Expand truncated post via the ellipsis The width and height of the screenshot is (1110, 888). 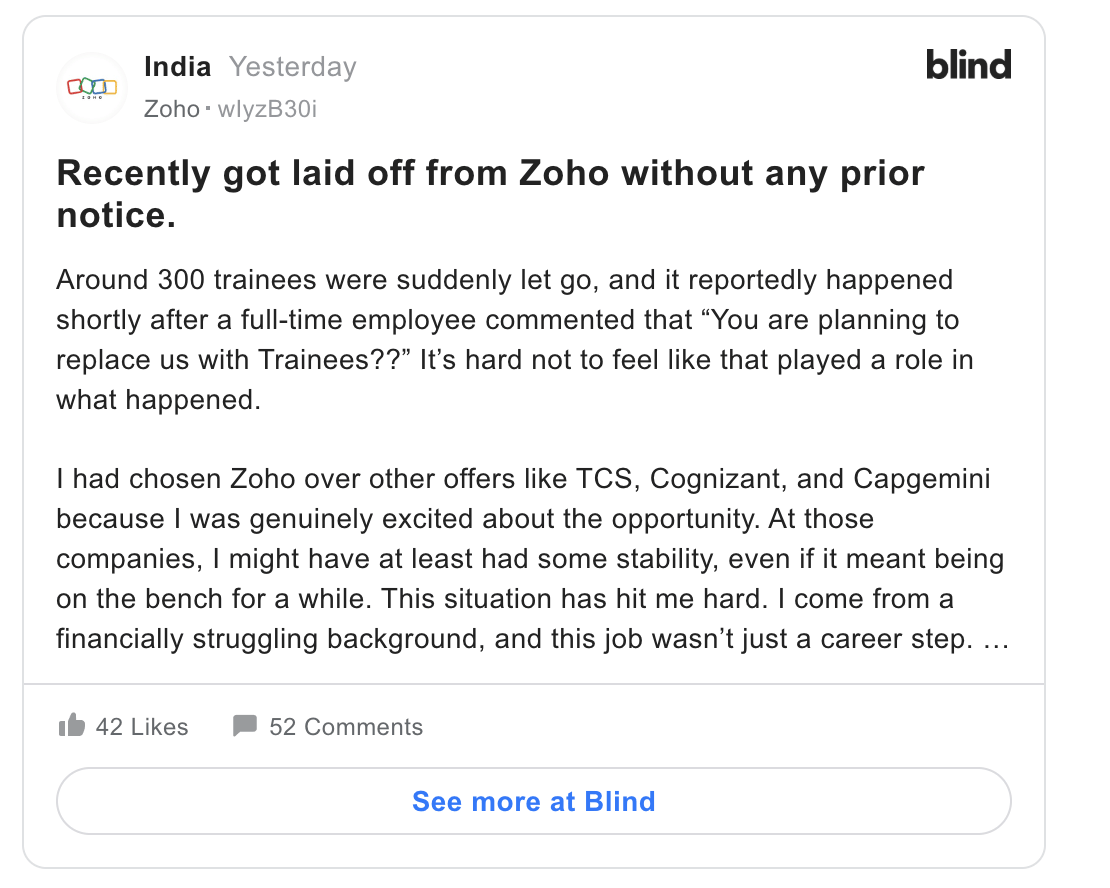[995, 638]
